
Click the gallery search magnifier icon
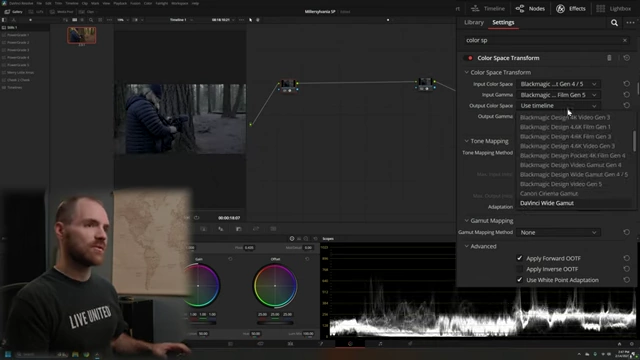click(91, 20)
